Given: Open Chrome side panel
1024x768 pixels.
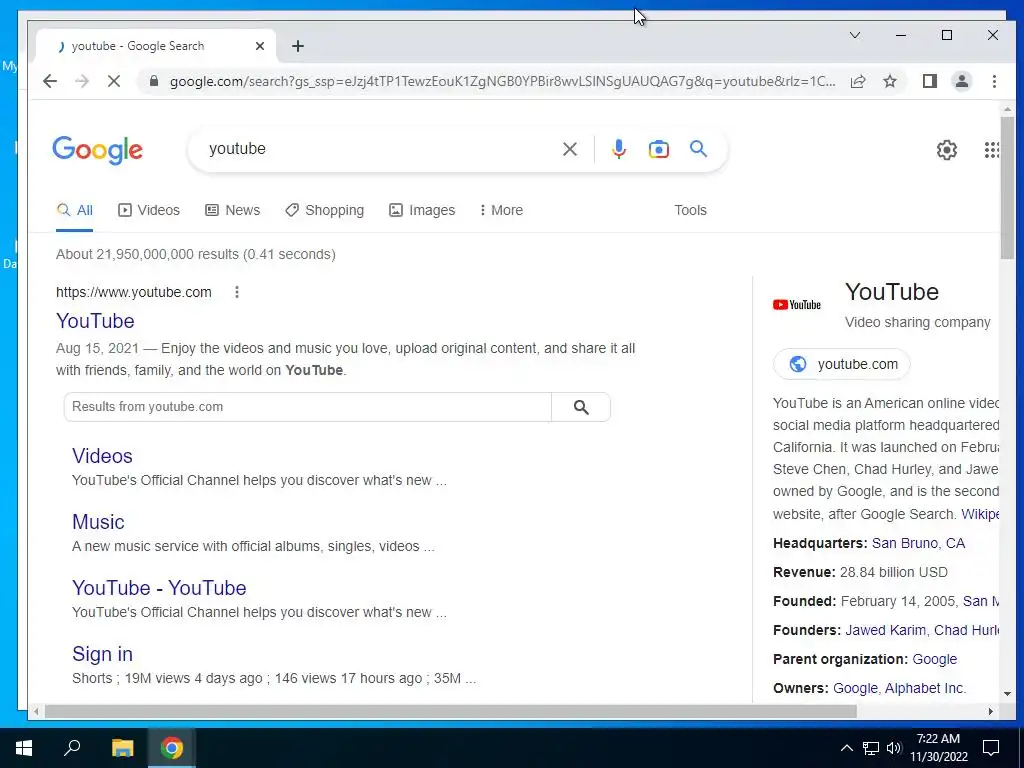Looking at the screenshot, I should (x=929, y=81).
